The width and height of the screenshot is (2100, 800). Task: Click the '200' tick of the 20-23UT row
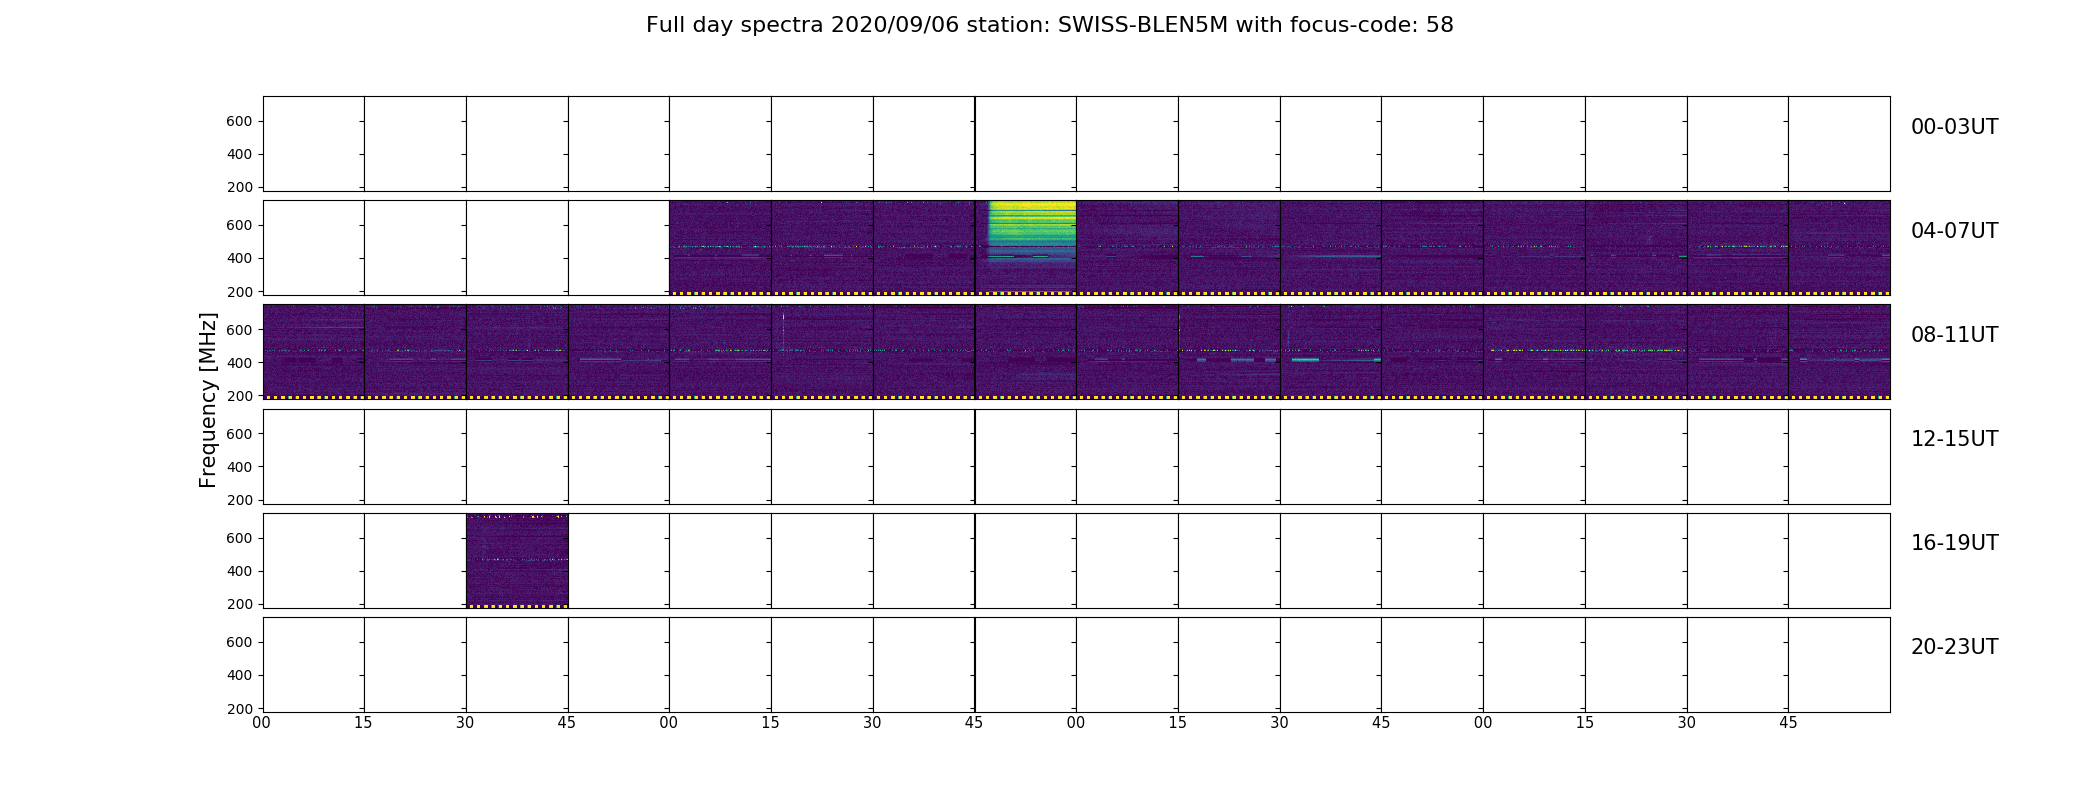pos(240,708)
